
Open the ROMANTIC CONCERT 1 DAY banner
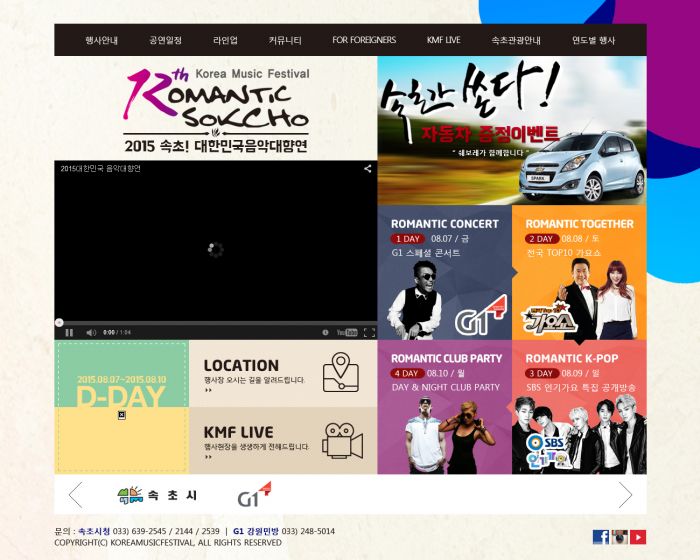click(x=444, y=272)
